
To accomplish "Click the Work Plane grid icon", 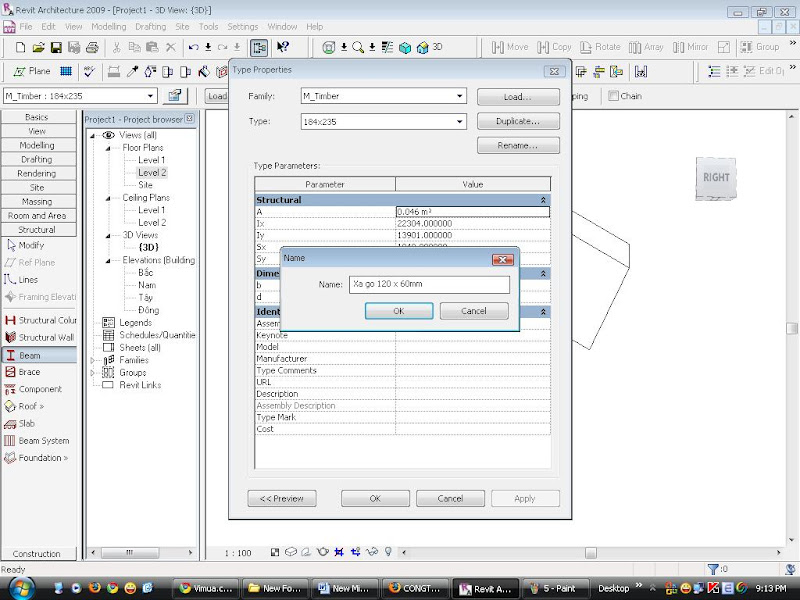I will pyautogui.click(x=66, y=71).
